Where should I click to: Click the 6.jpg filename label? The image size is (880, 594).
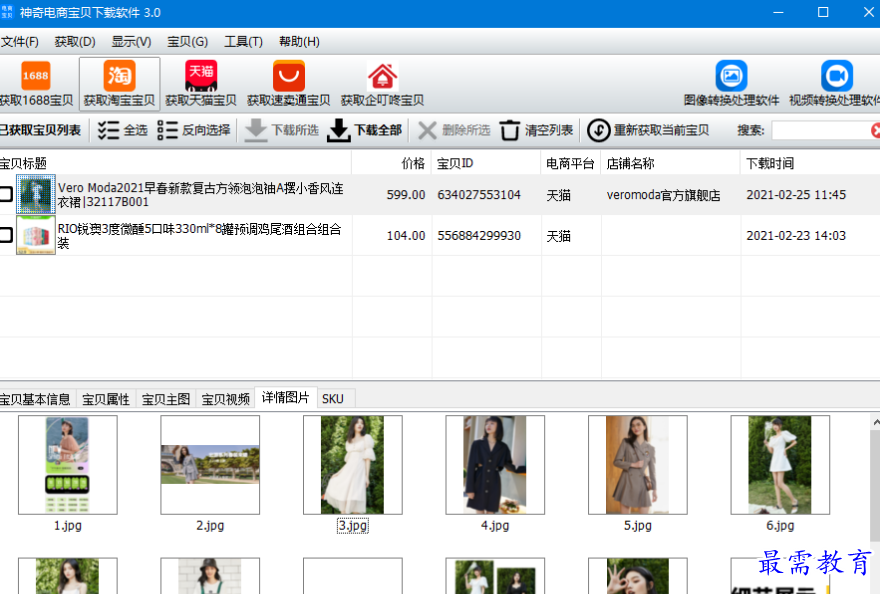click(780, 526)
